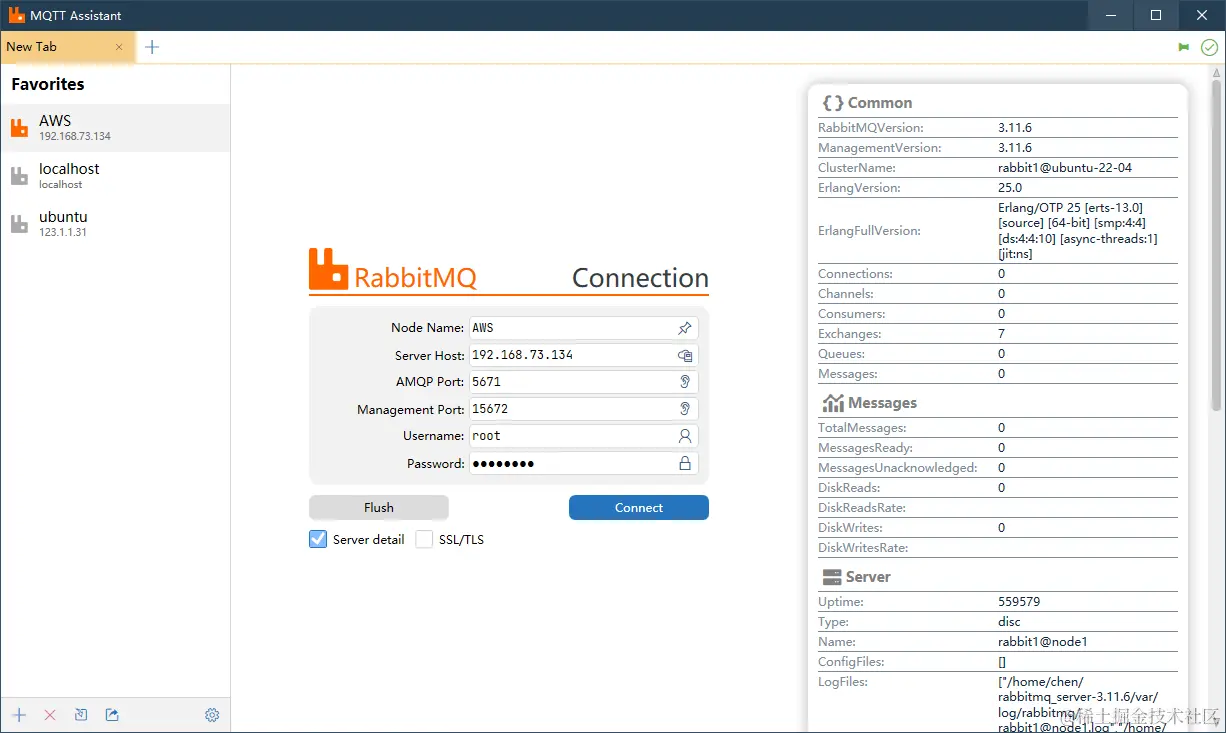Viewport: 1226px width, 733px height.
Task: Click the Consumers label
Action: click(851, 314)
